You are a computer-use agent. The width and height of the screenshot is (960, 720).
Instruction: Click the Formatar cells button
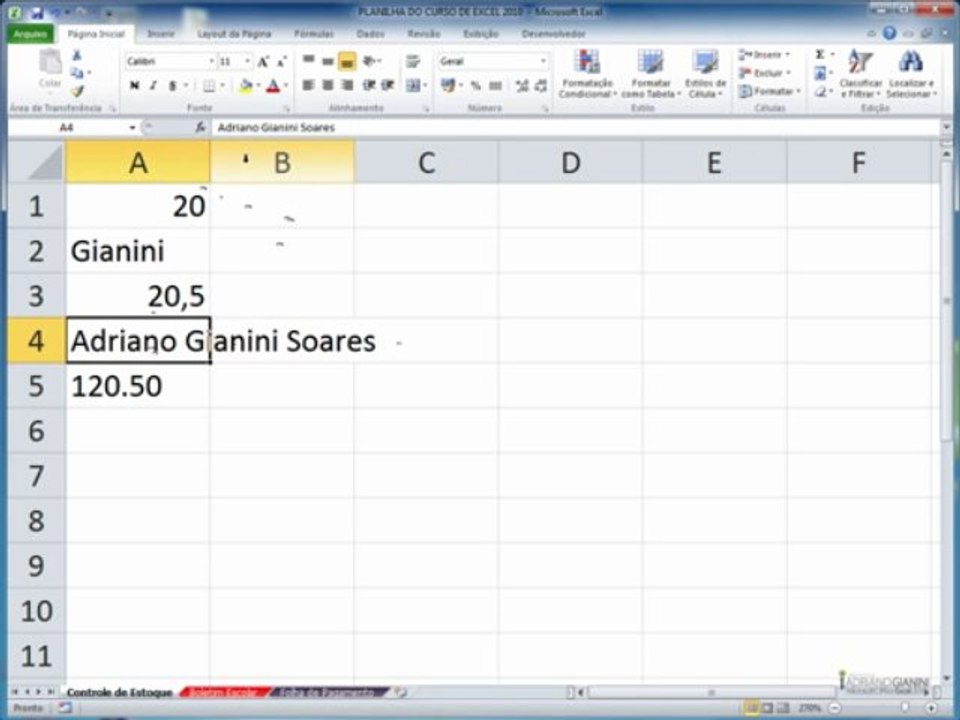pos(769,92)
